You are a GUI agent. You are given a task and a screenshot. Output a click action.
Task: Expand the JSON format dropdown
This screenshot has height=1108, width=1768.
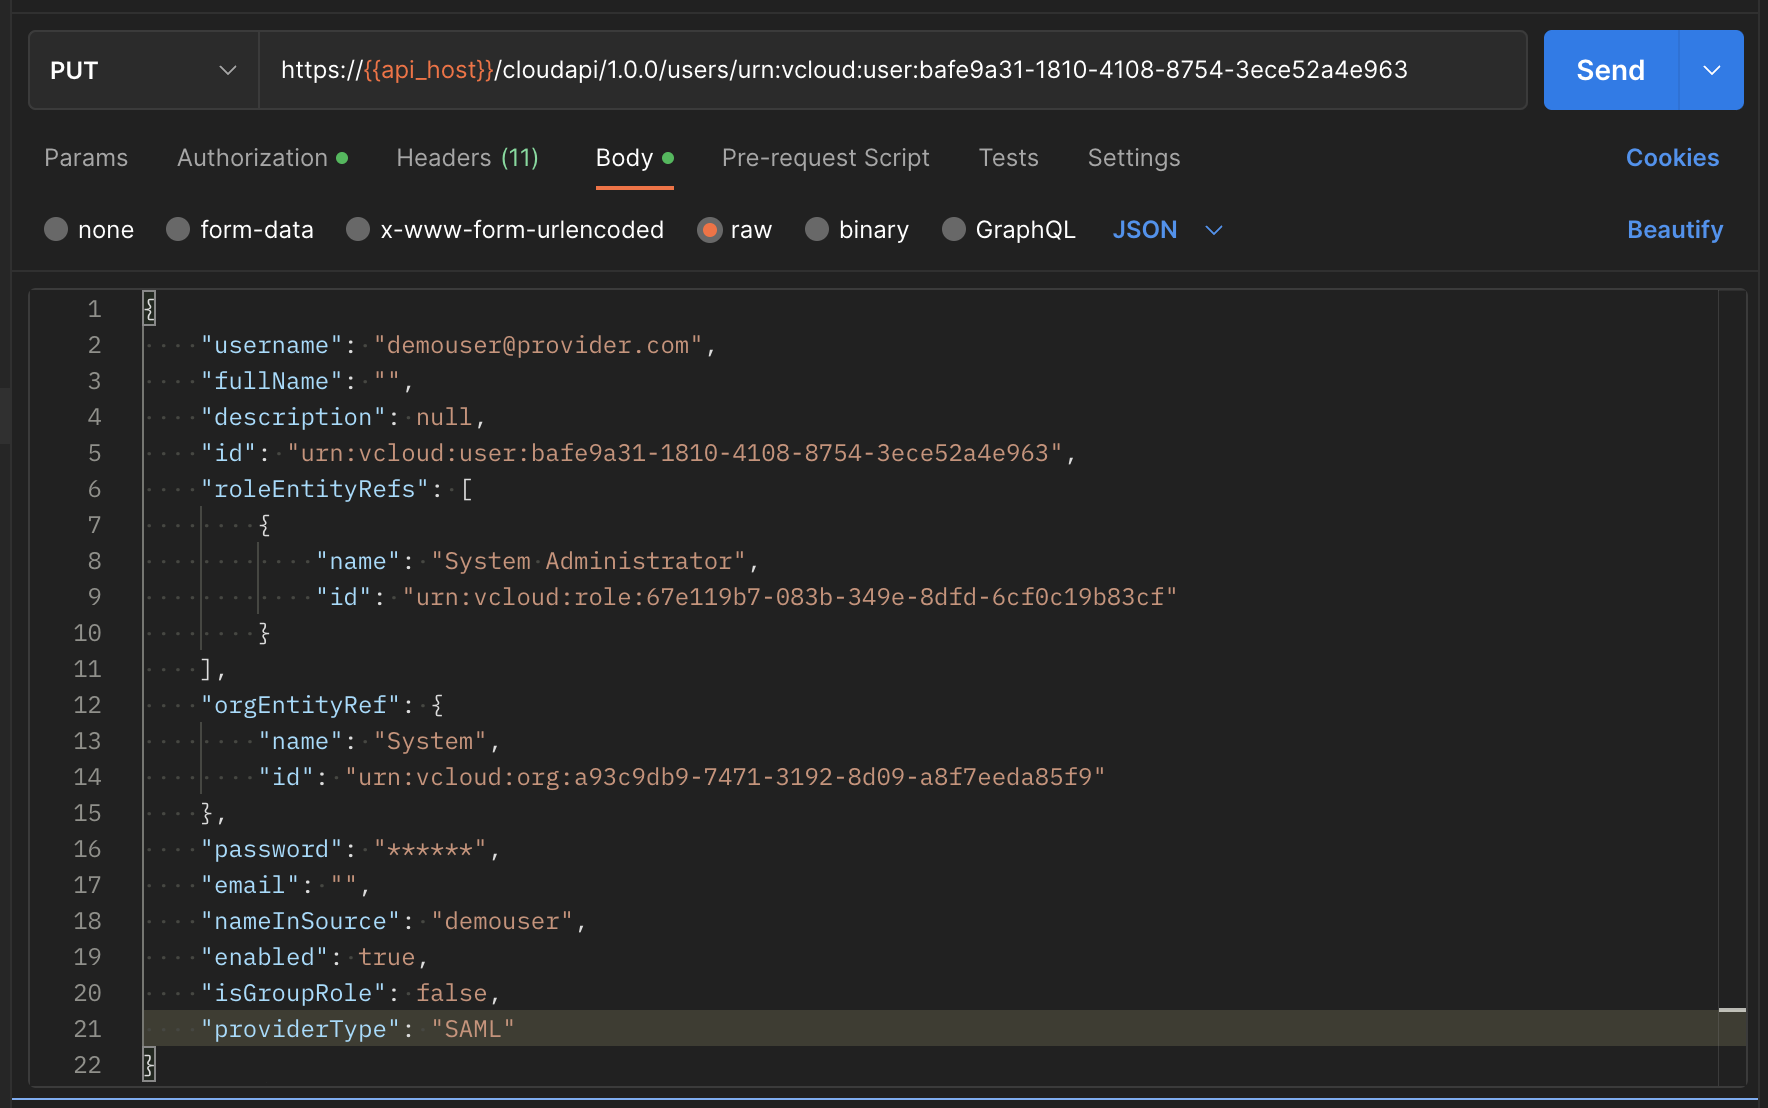pyautogui.click(x=1167, y=230)
